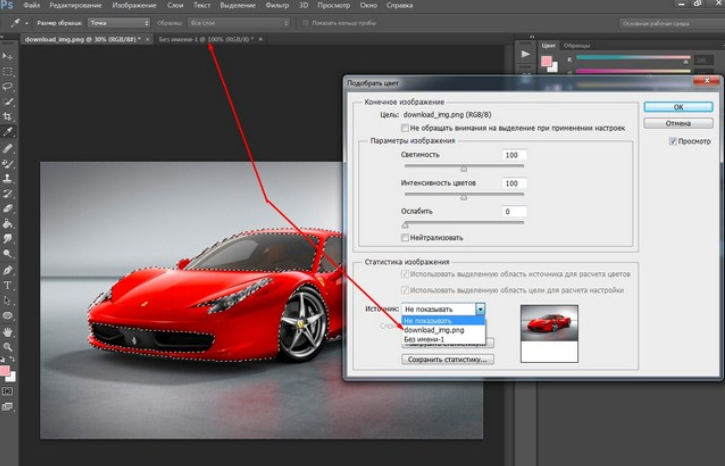725x466 pixels.
Task: Open the Actions panel play icon
Action: point(525,54)
